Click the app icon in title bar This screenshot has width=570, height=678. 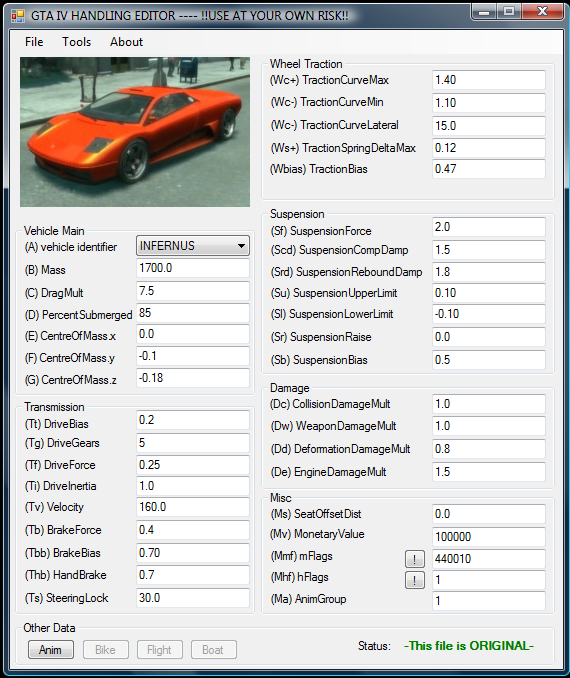pyautogui.click(x=18, y=16)
